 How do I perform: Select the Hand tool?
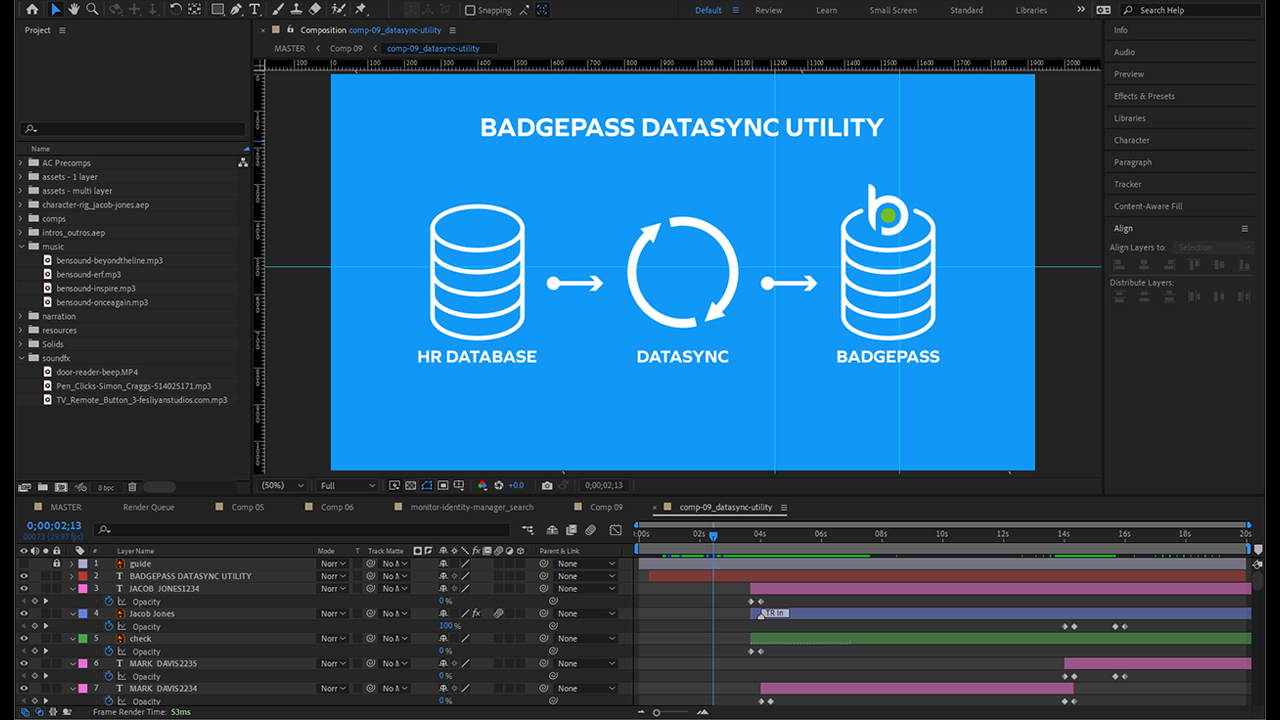click(x=74, y=9)
